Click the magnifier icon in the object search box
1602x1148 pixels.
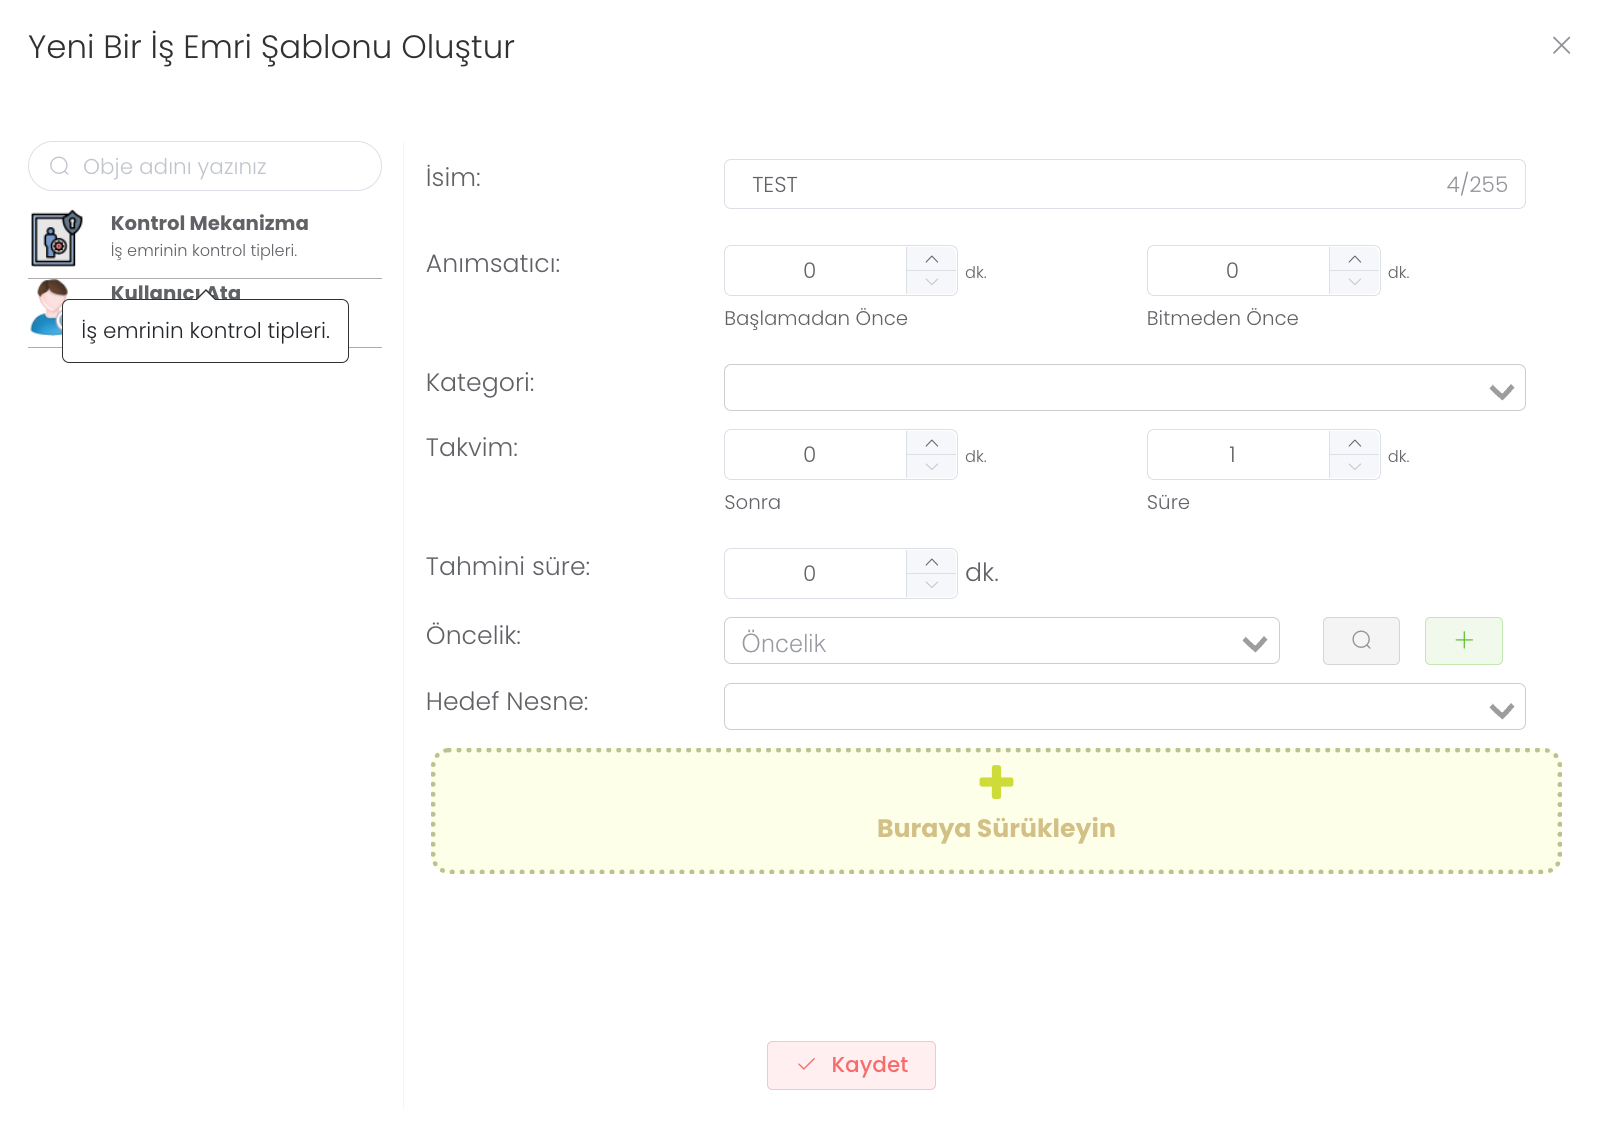(60, 166)
